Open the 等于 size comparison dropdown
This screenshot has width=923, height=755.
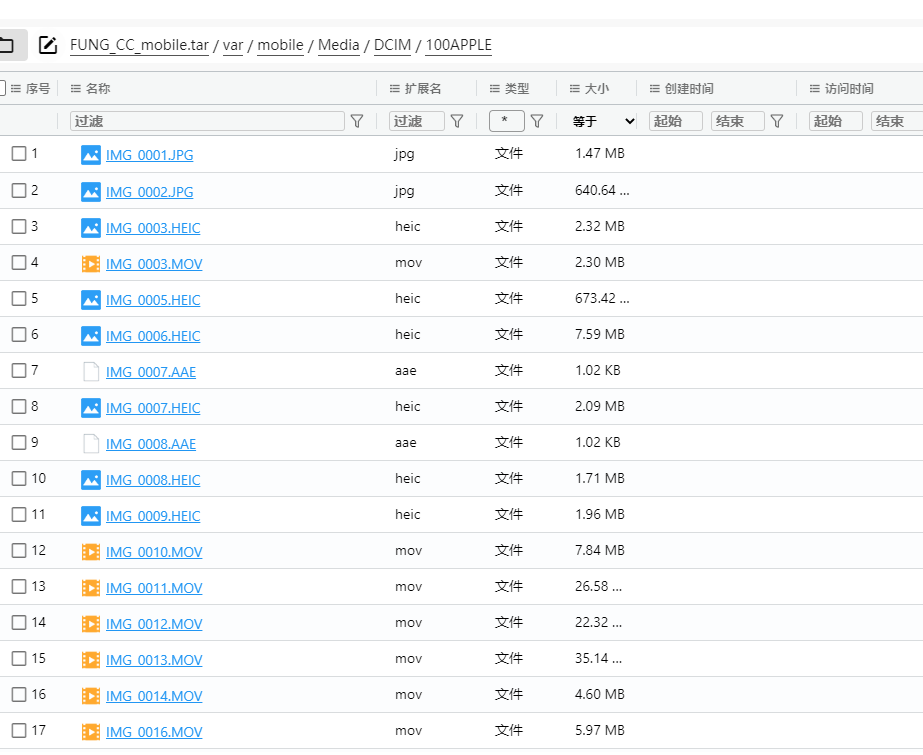tap(600, 120)
